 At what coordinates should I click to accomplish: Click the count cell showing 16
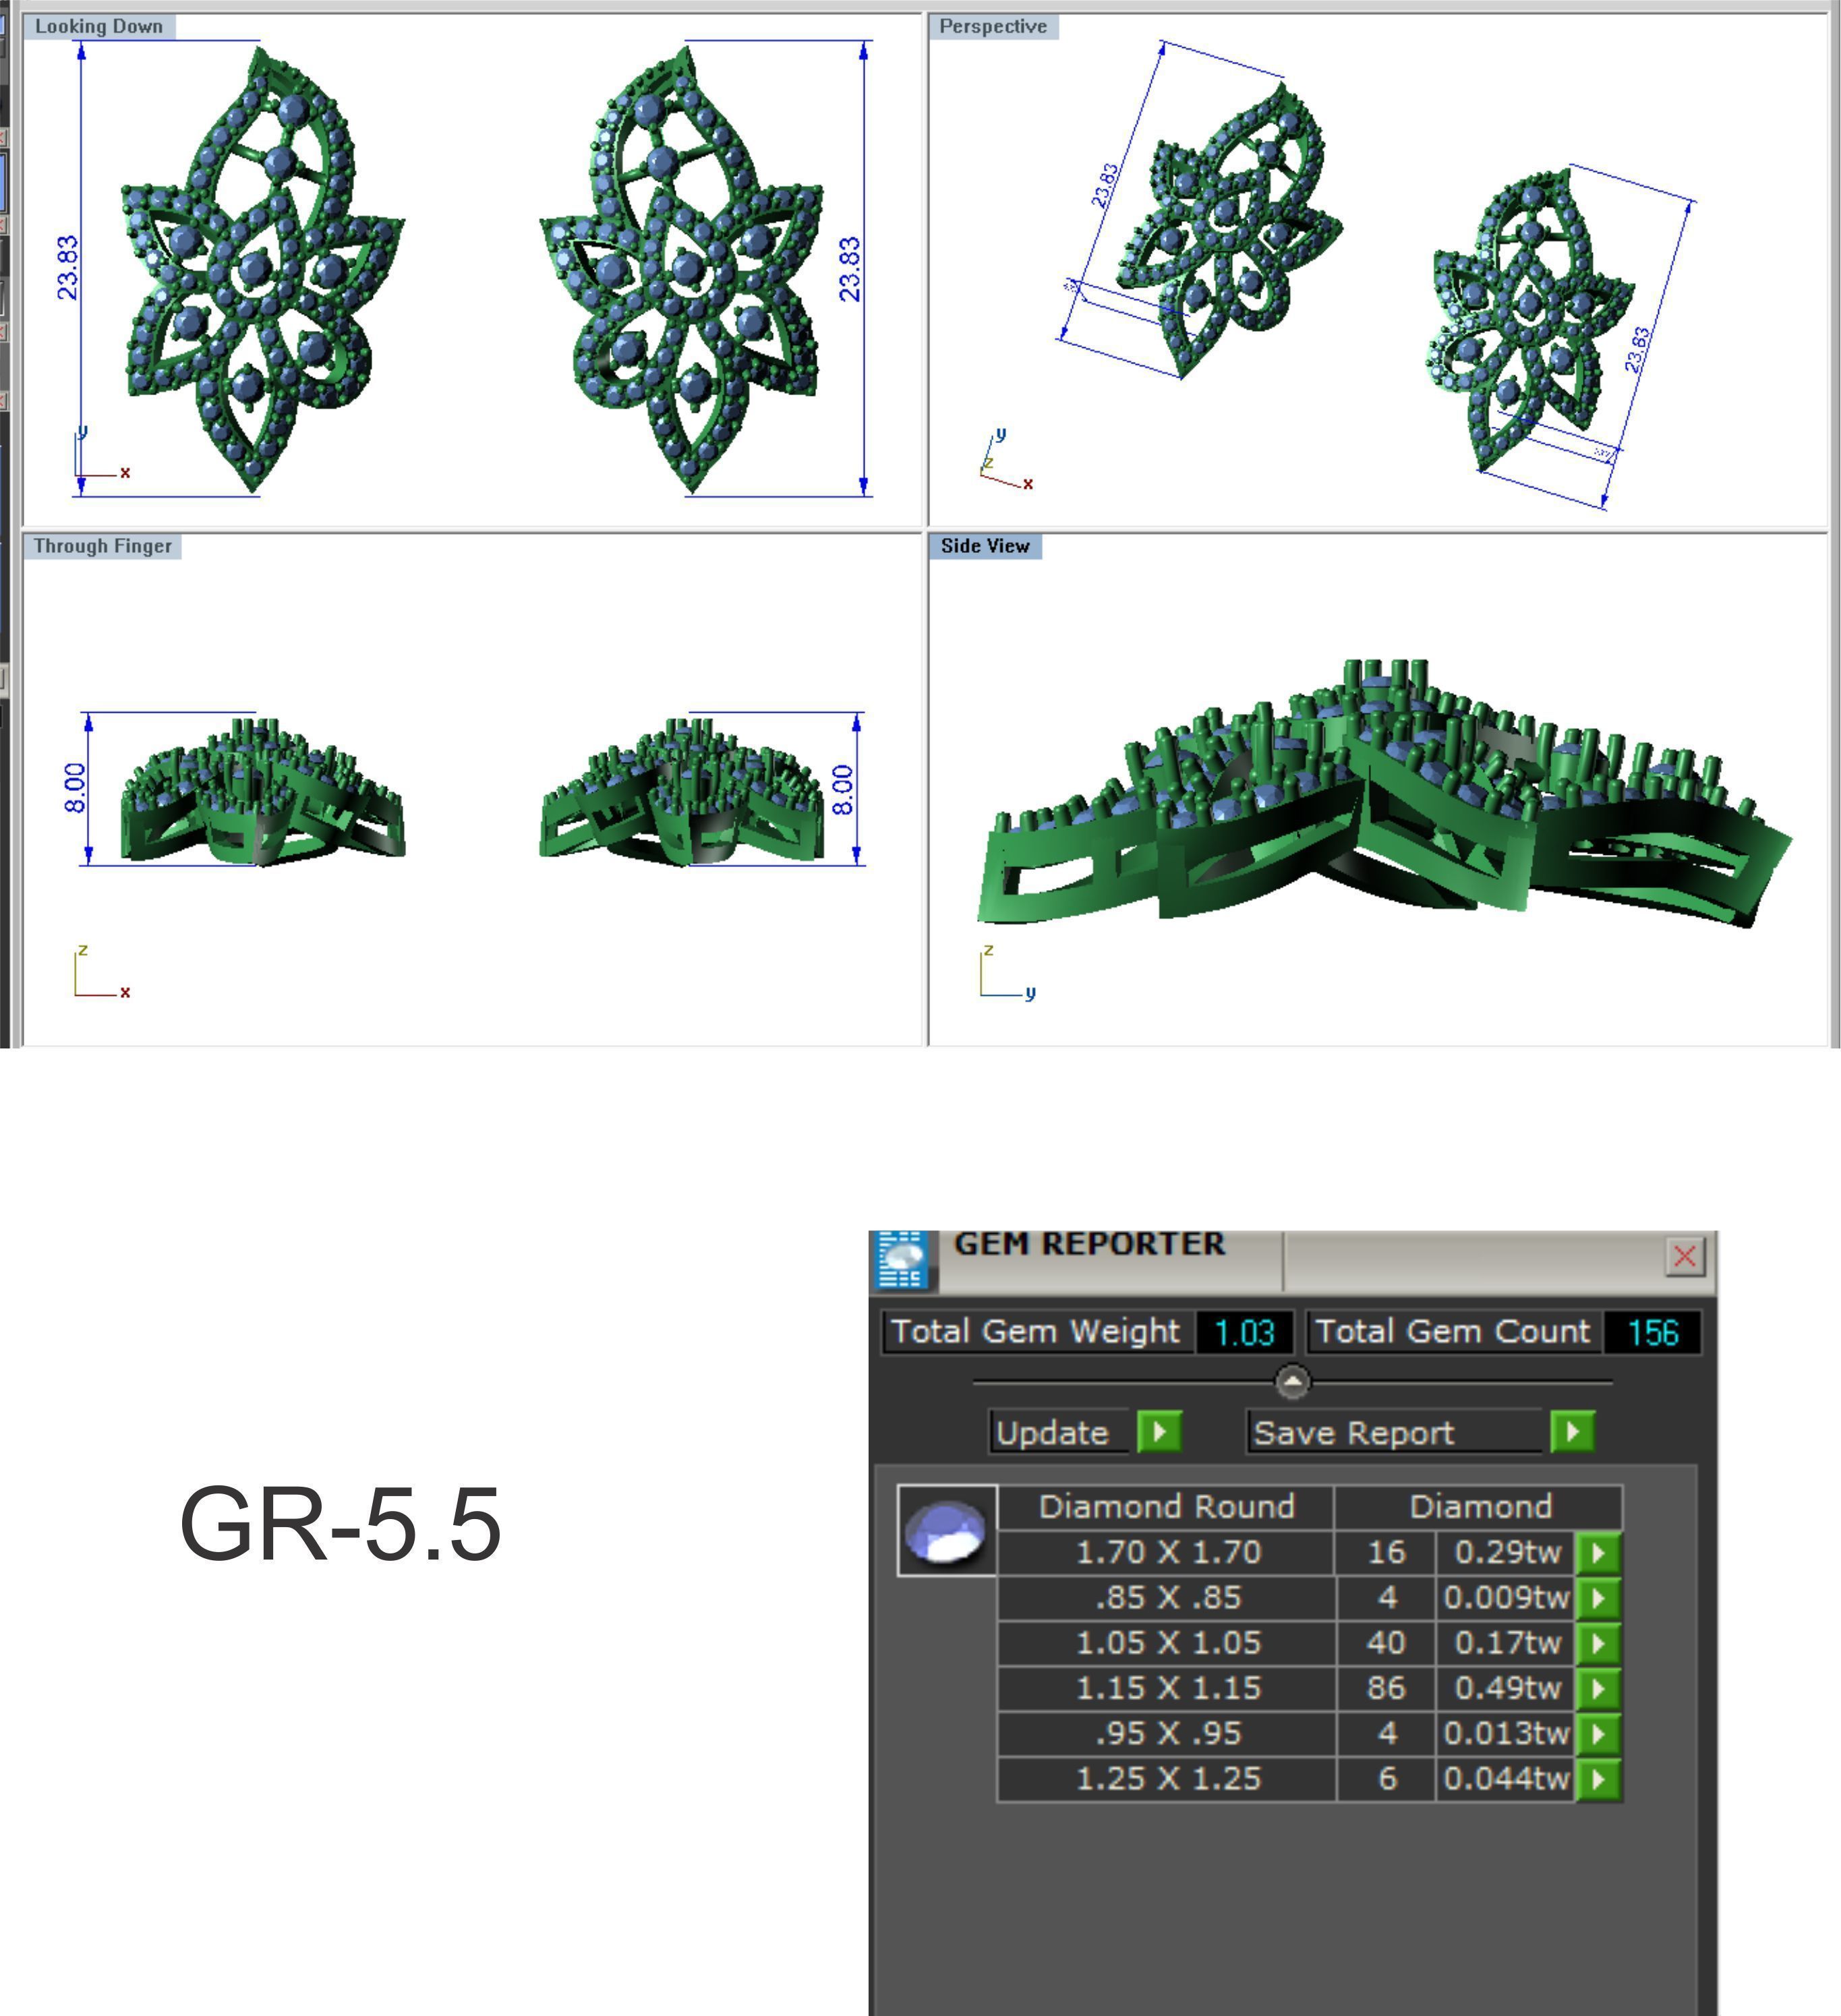click(x=1386, y=1553)
